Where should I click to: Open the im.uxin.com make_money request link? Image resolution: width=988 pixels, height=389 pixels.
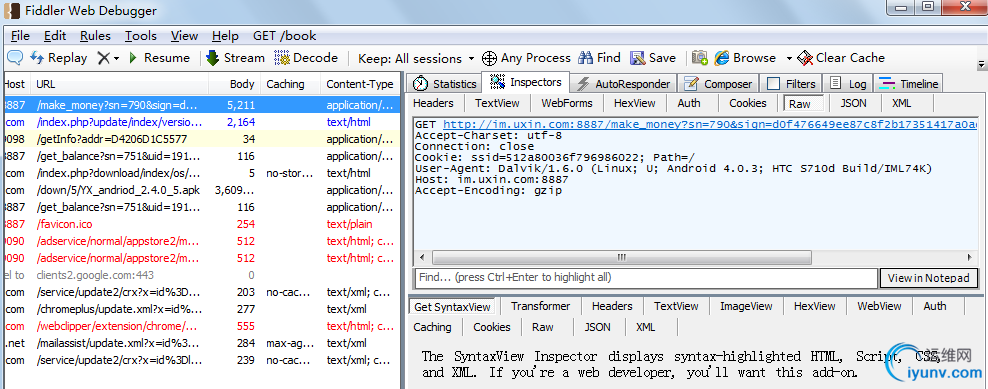[709, 125]
